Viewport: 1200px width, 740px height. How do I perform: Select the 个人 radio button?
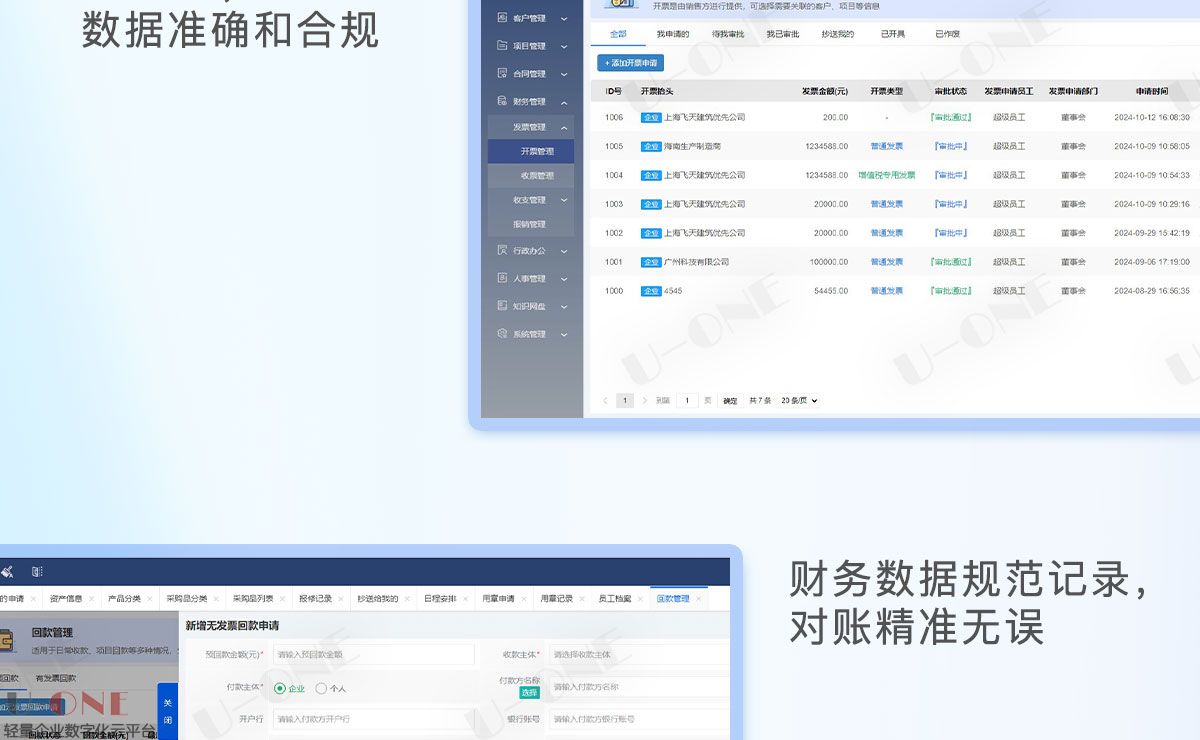coord(321,688)
